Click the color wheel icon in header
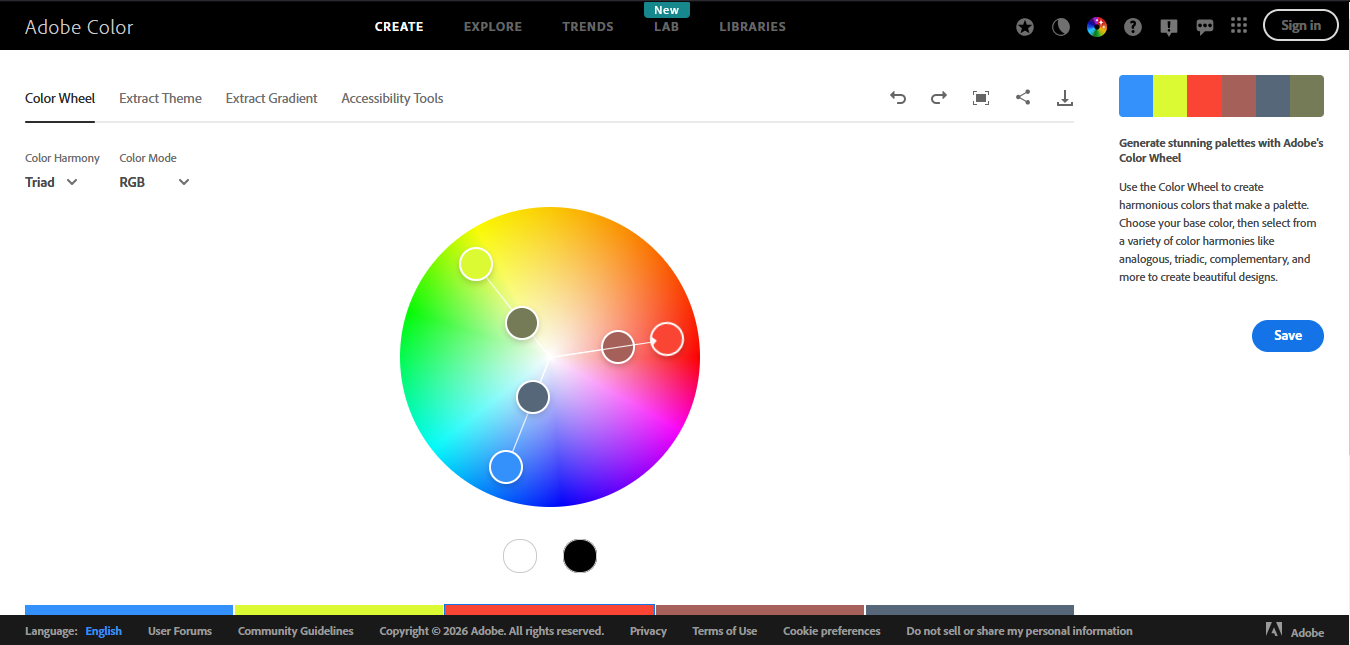 coord(1097,27)
